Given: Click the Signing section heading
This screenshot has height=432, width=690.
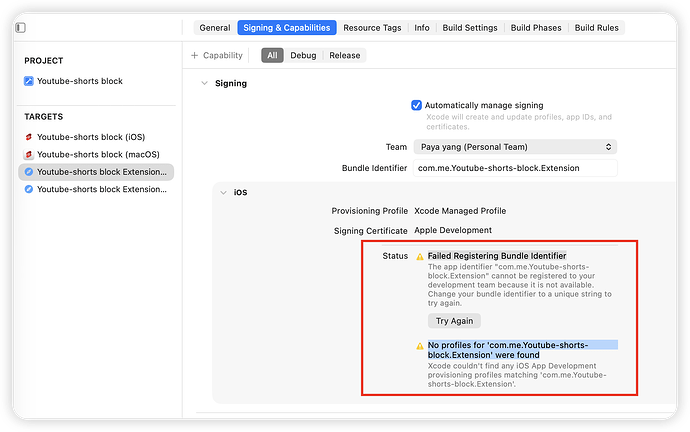Looking at the screenshot, I should click(231, 83).
